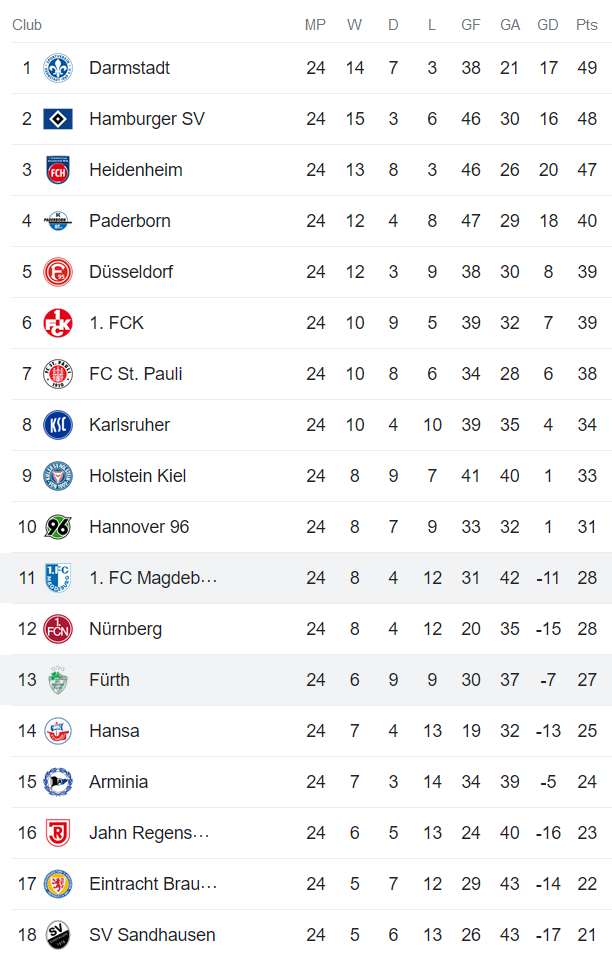Open the Fürth team page

(109, 679)
